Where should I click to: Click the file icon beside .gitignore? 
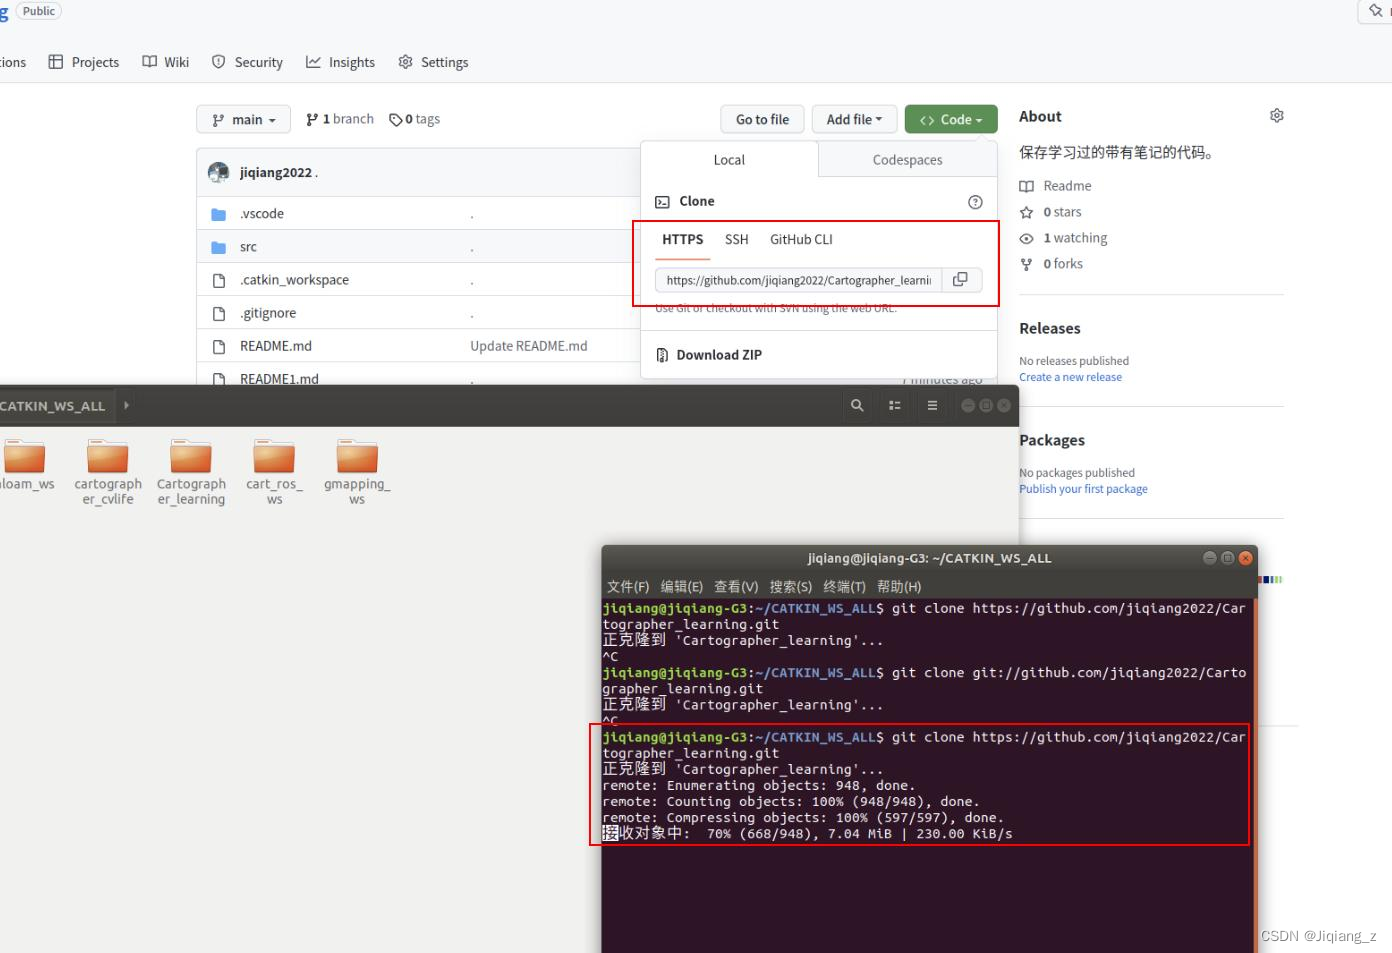[219, 313]
